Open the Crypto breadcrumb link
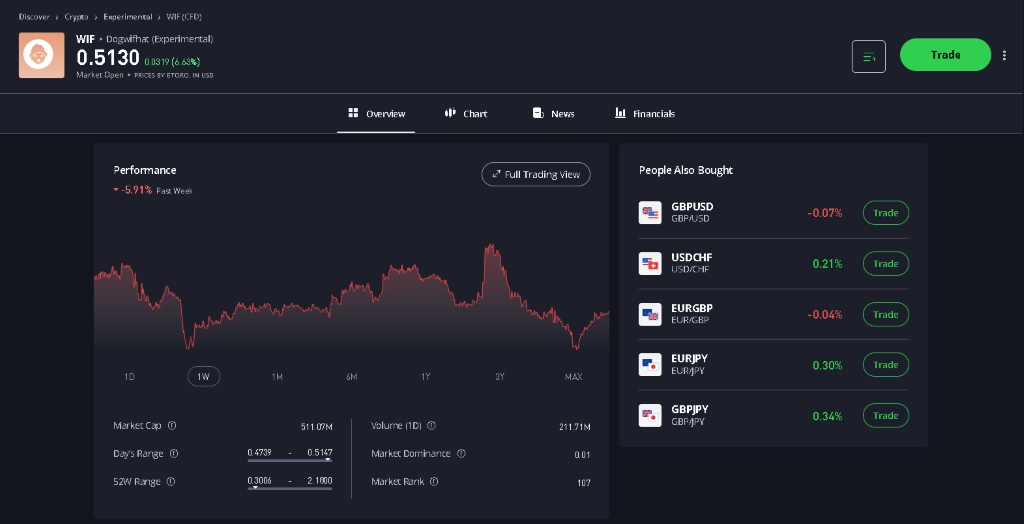This screenshot has width=1024, height=524. point(77,17)
